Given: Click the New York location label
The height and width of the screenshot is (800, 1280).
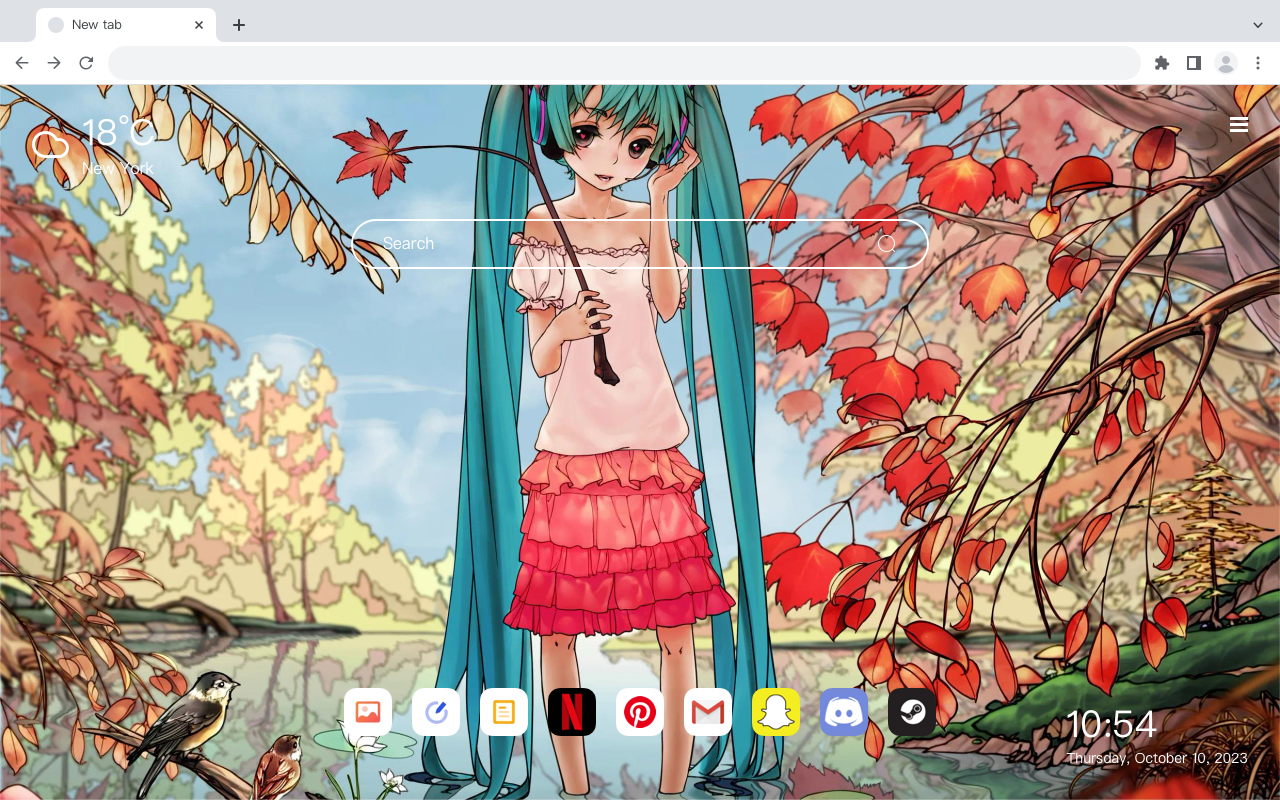Looking at the screenshot, I should coord(118,168).
